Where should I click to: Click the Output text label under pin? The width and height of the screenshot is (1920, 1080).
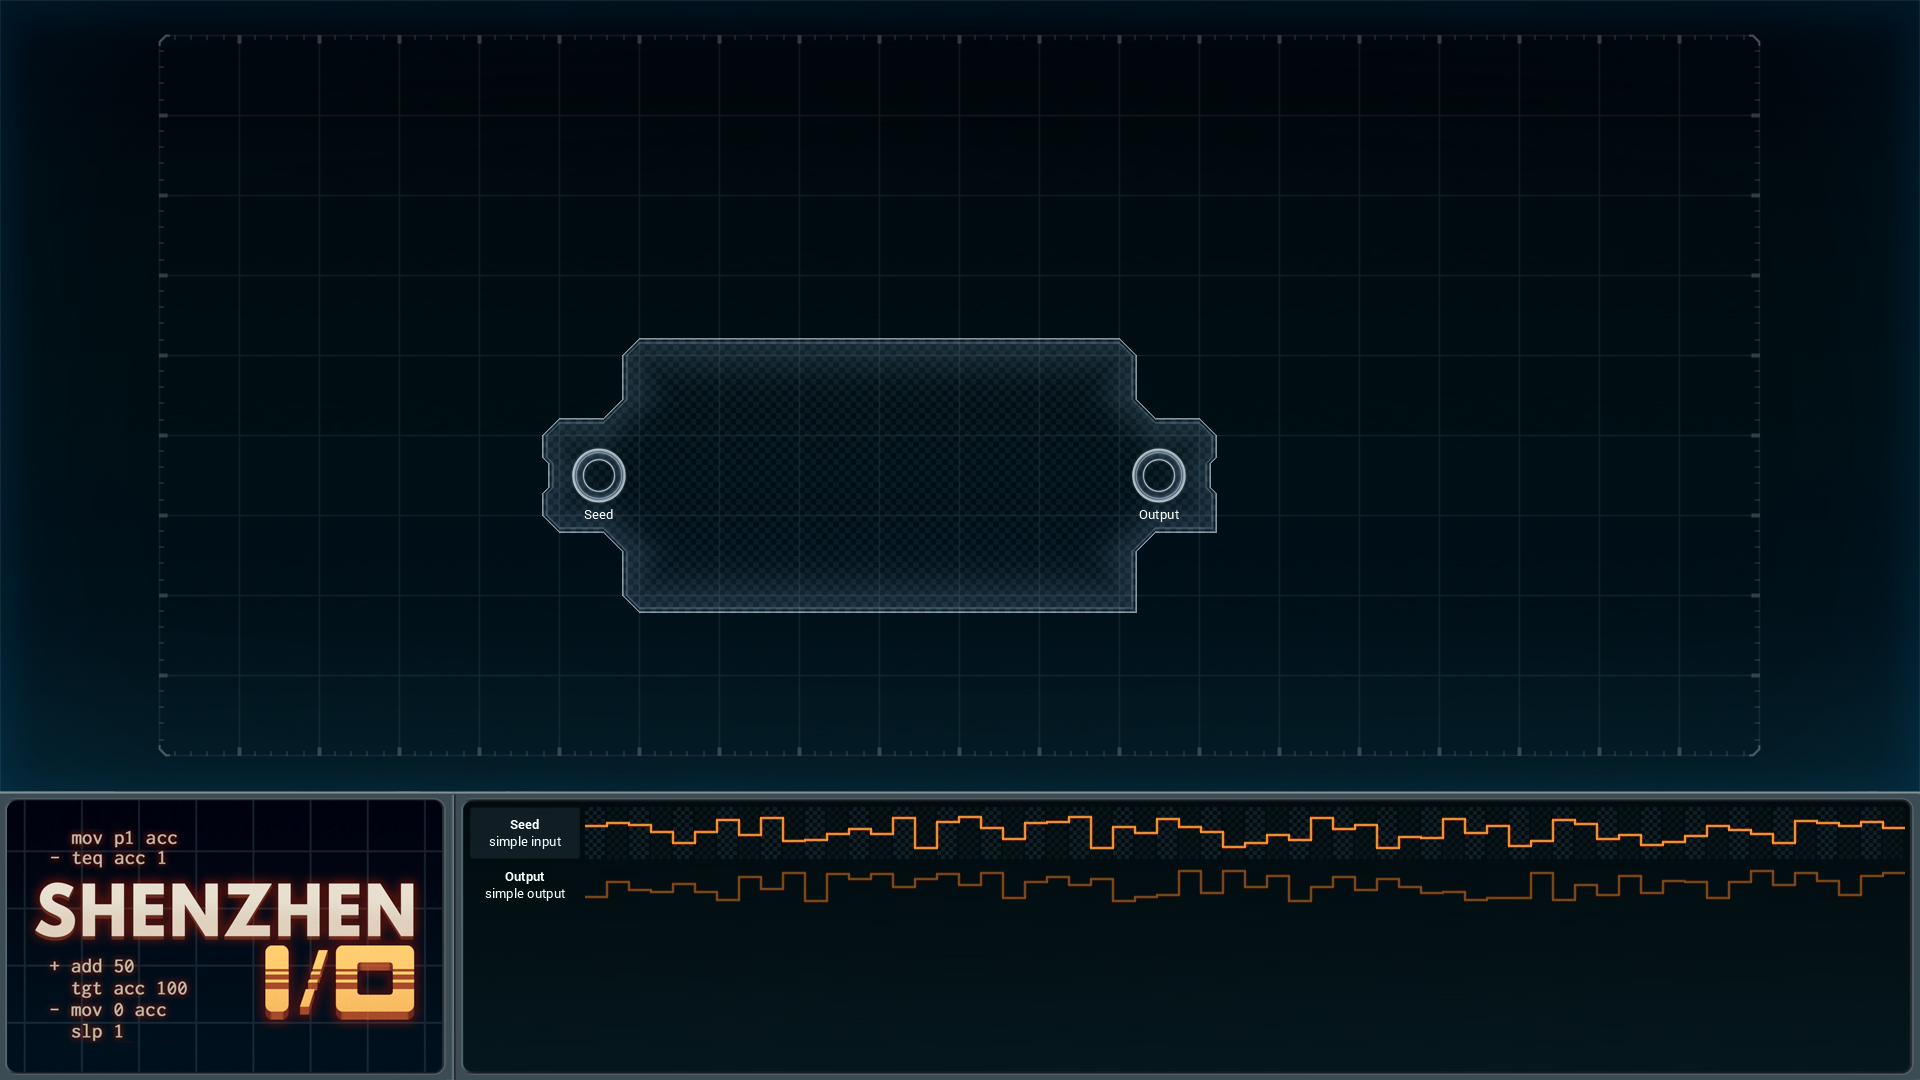(1158, 515)
